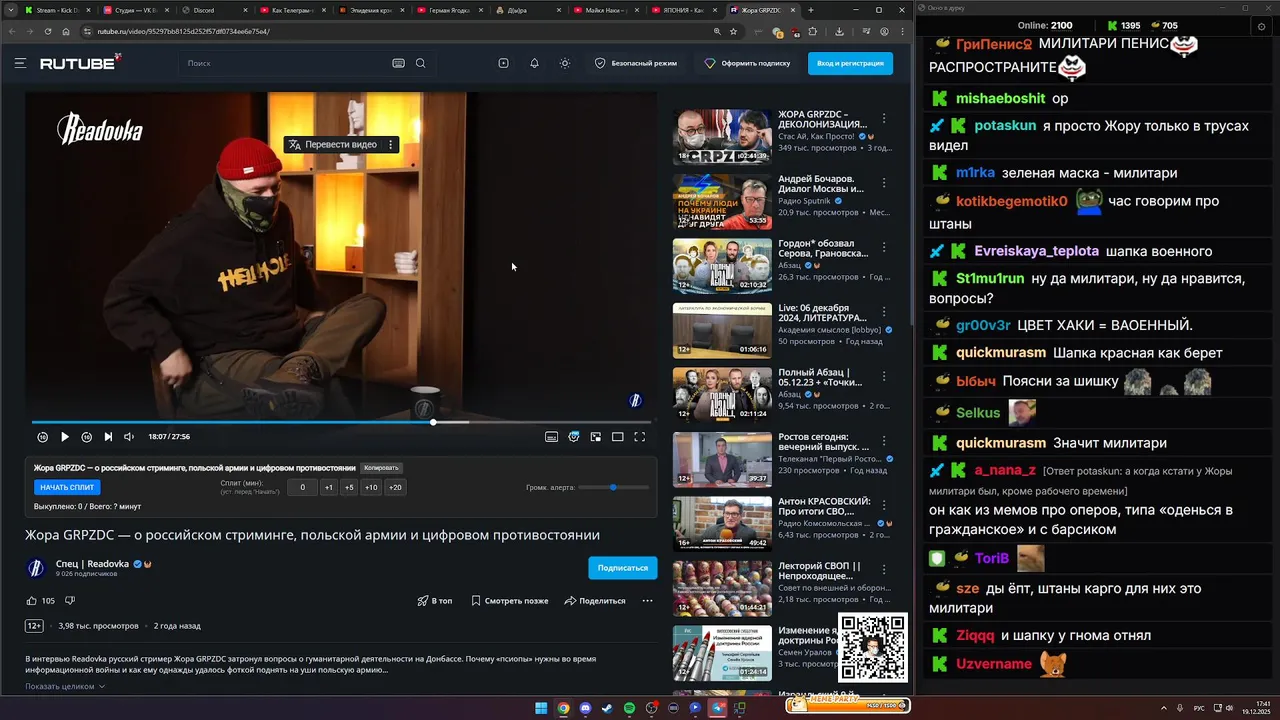Viewport: 1280px width, 720px height.
Task: Rewind ten seconds in player
Action: tap(42, 437)
